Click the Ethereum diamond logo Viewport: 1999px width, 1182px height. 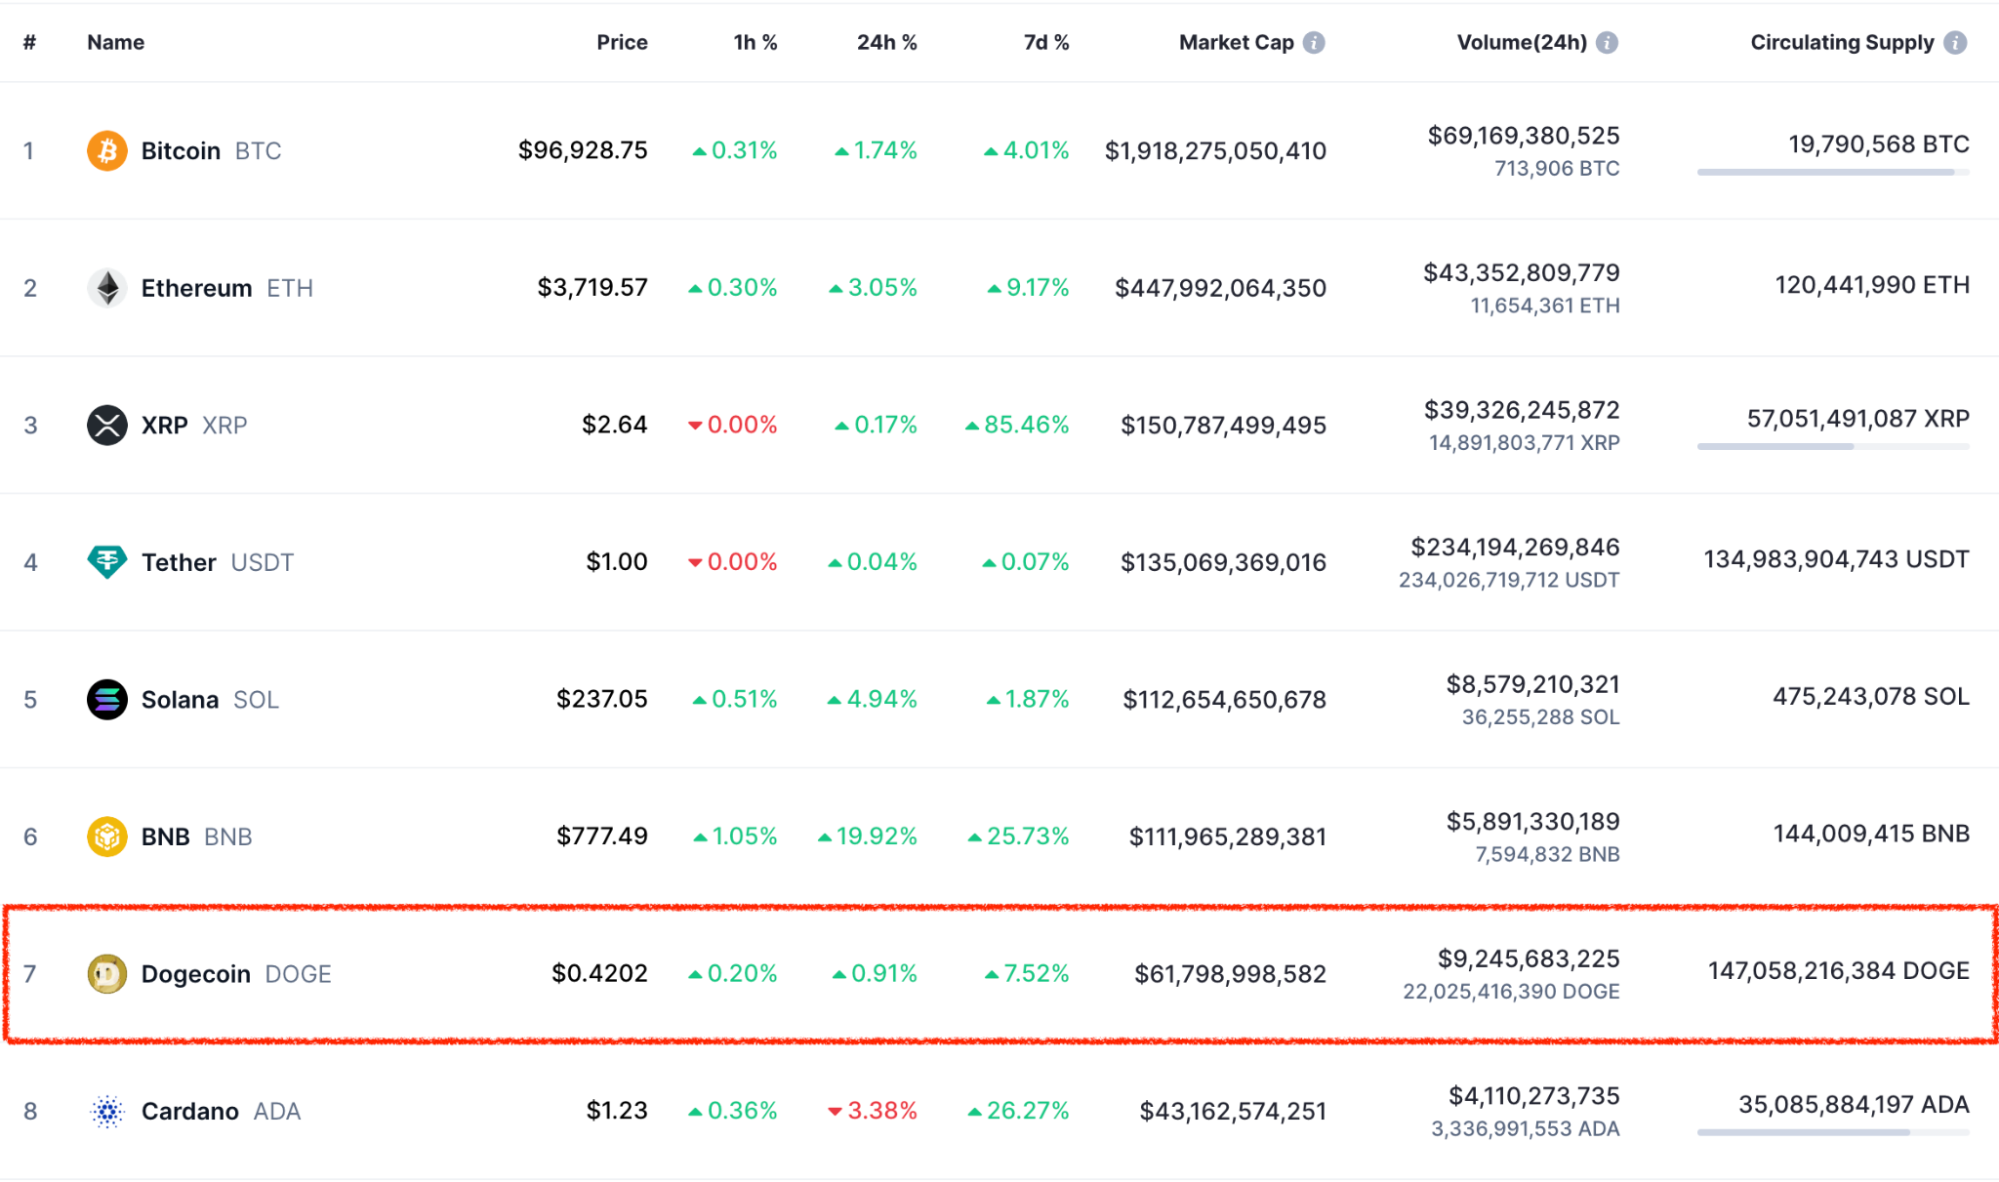coord(107,288)
